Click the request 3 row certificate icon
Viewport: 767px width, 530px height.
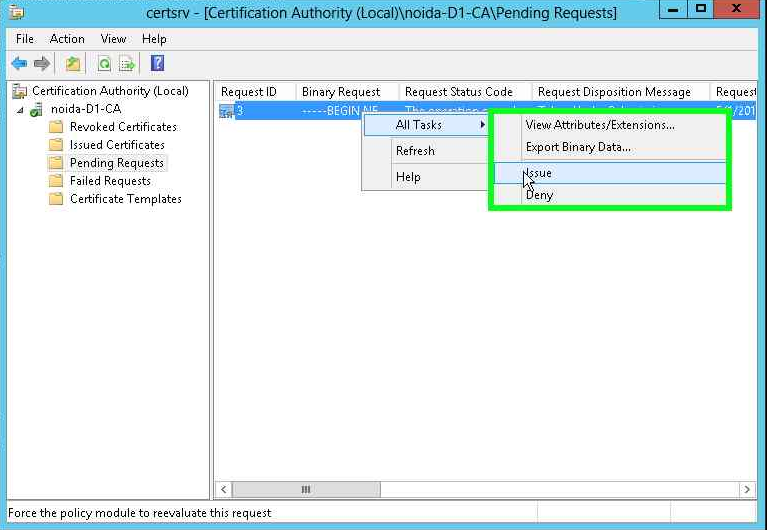point(226,111)
